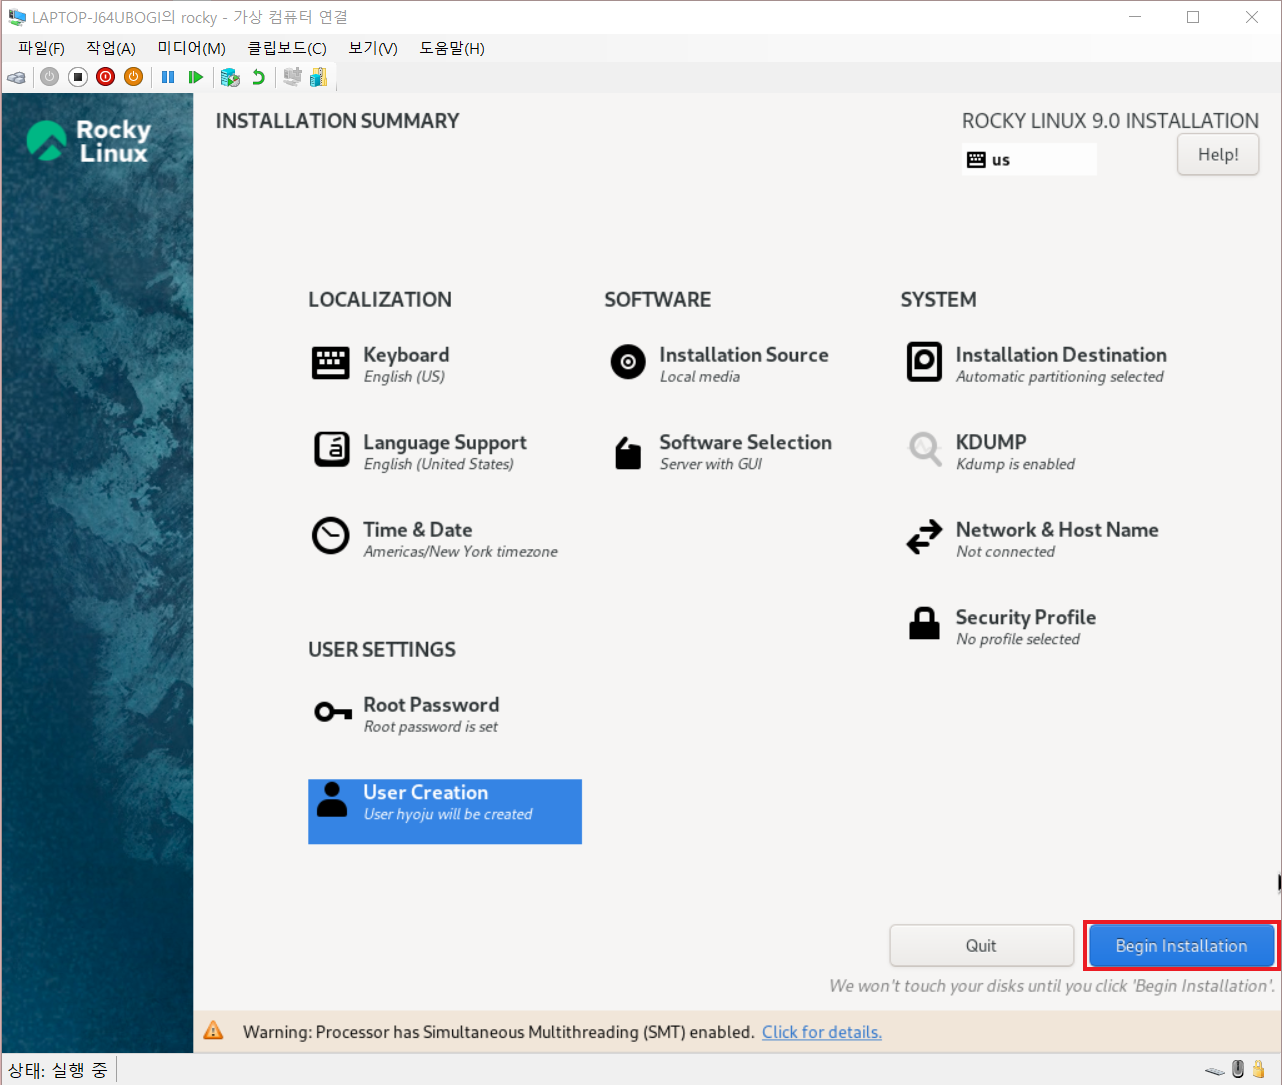Click the keyboard icon in the status bar
Viewport: 1282px width, 1085px height.
click(1214, 1070)
